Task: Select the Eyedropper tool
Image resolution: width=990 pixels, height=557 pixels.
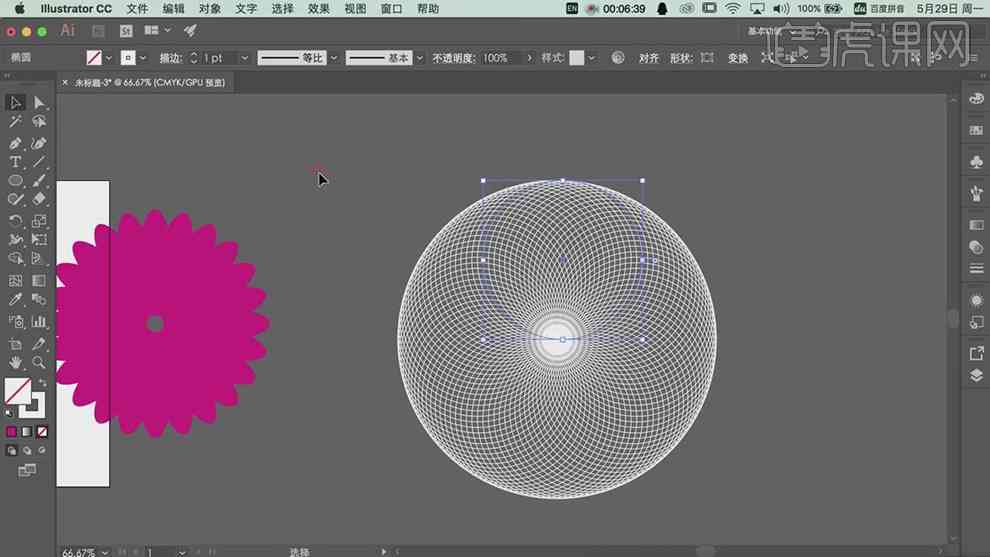Action: [15, 299]
